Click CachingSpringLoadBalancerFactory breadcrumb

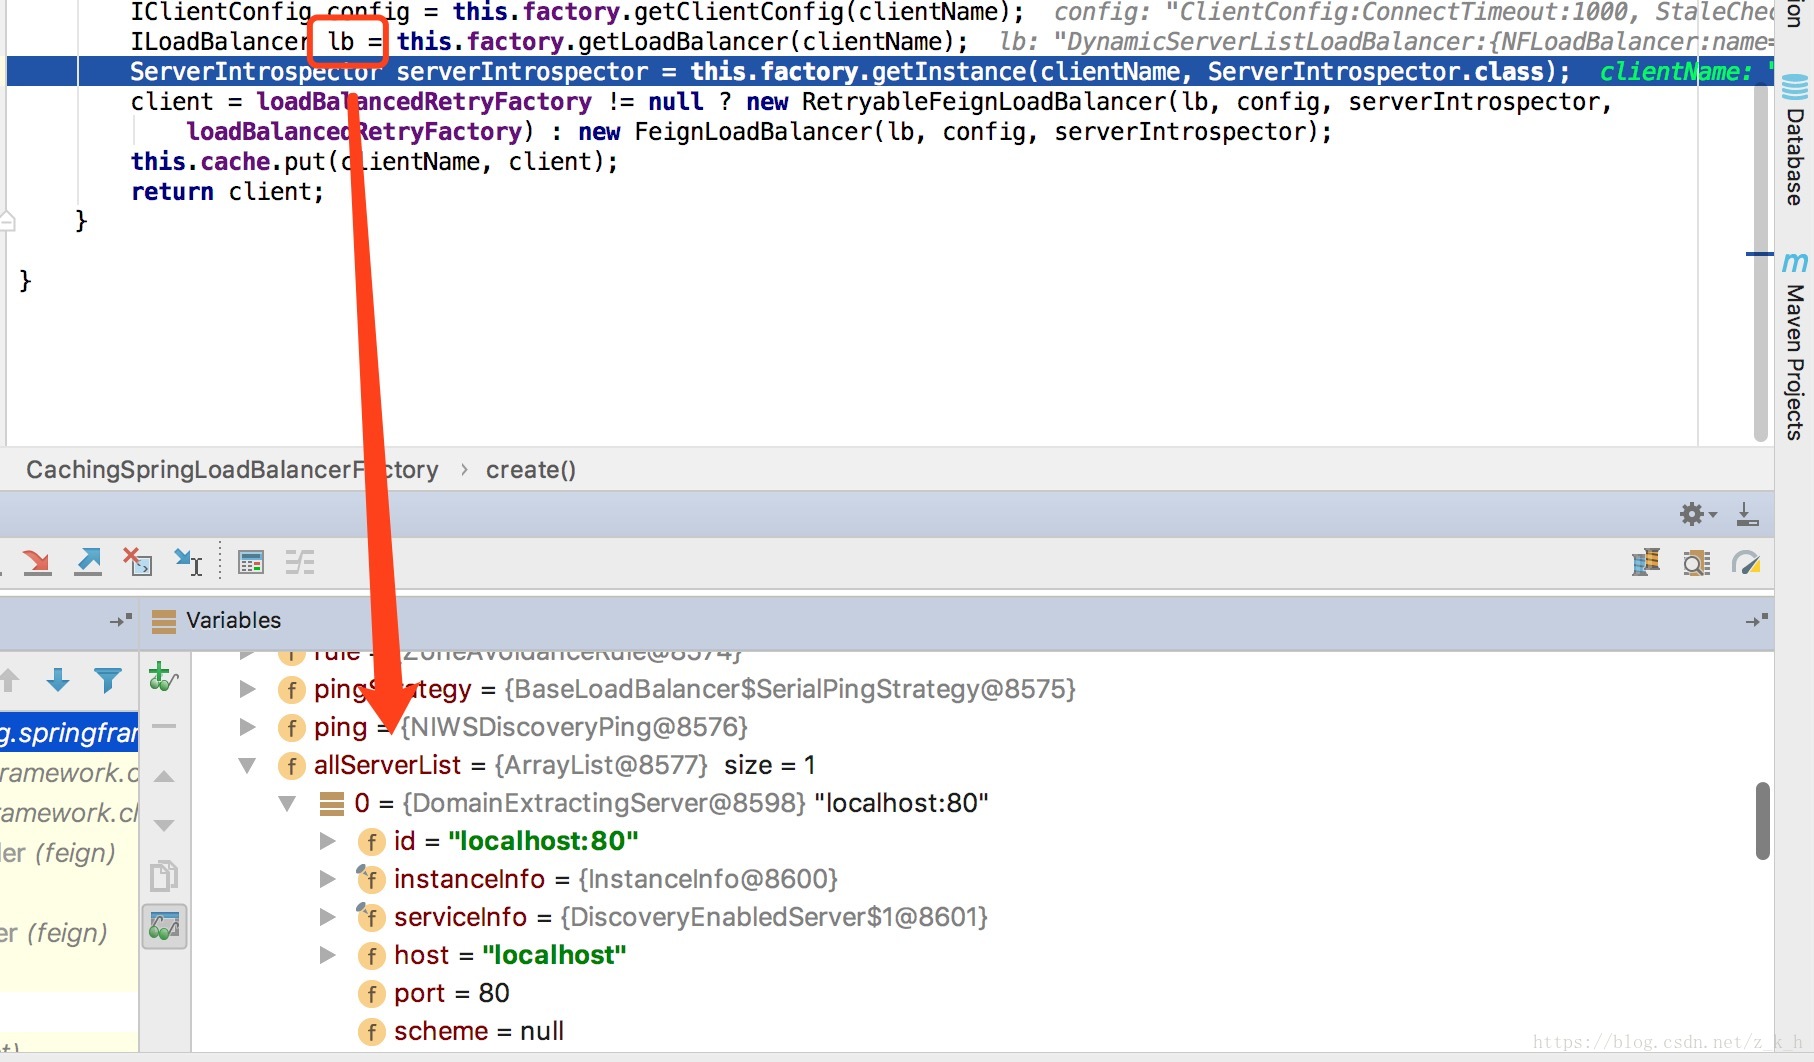coord(232,470)
